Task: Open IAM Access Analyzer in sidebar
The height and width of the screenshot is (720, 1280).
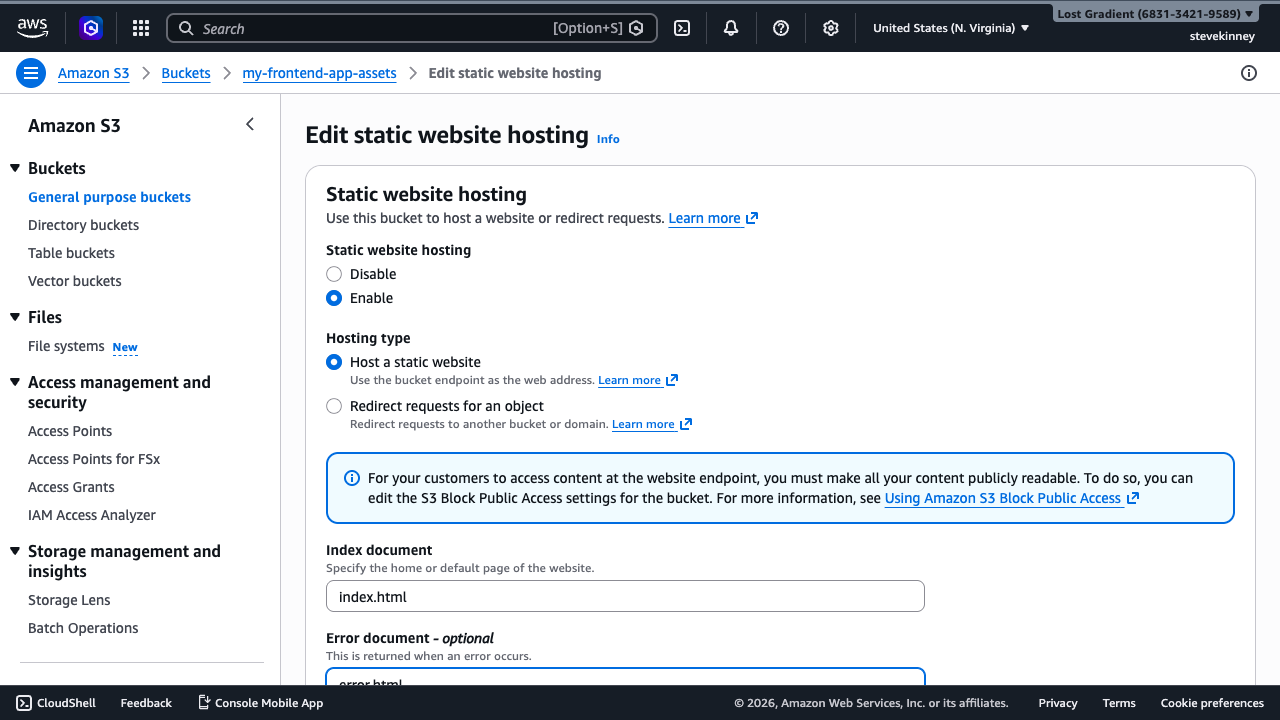Action: (x=92, y=515)
